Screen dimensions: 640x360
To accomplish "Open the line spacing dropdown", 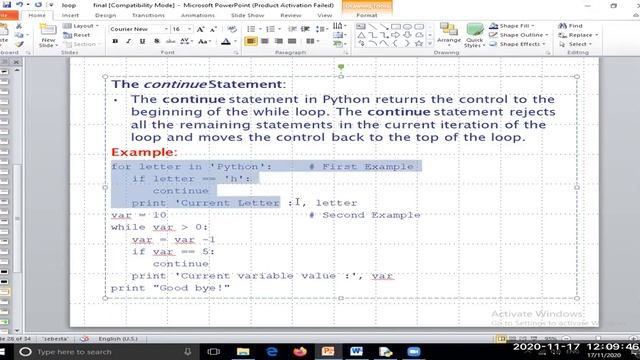I will point(322,29).
